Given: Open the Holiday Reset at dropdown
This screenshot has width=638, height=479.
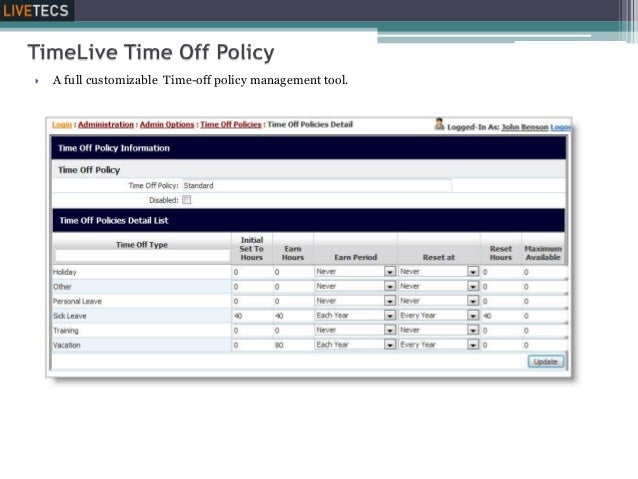Looking at the screenshot, I should 473,271.
